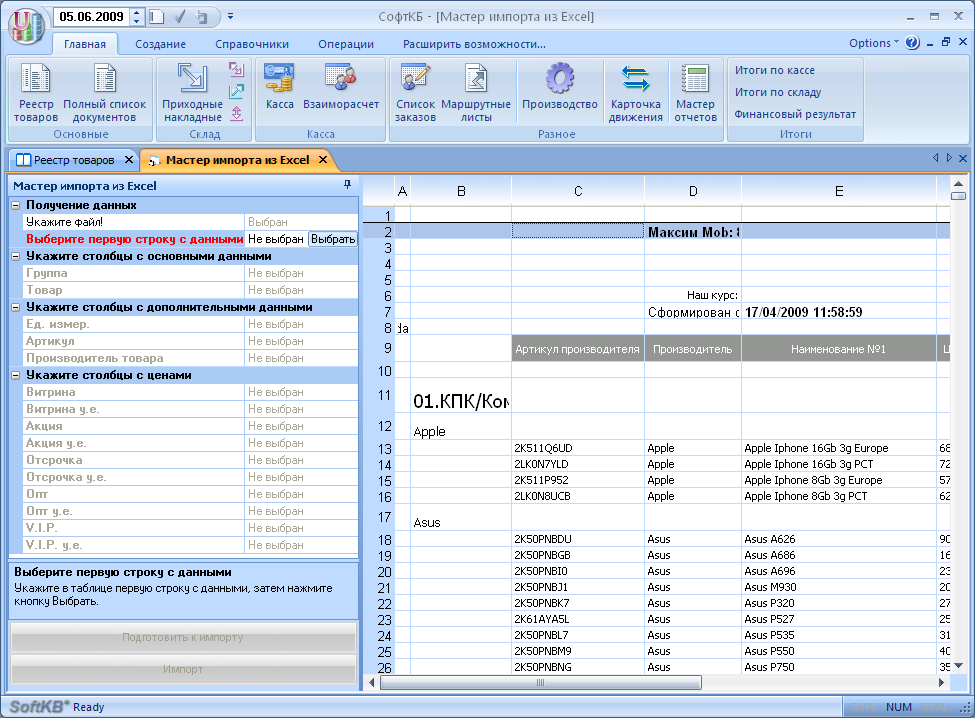Image resolution: width=975 pixels, height=718 pixels.
Task: Click horizontal scrollbar right arrow
Action: point(941,683)
